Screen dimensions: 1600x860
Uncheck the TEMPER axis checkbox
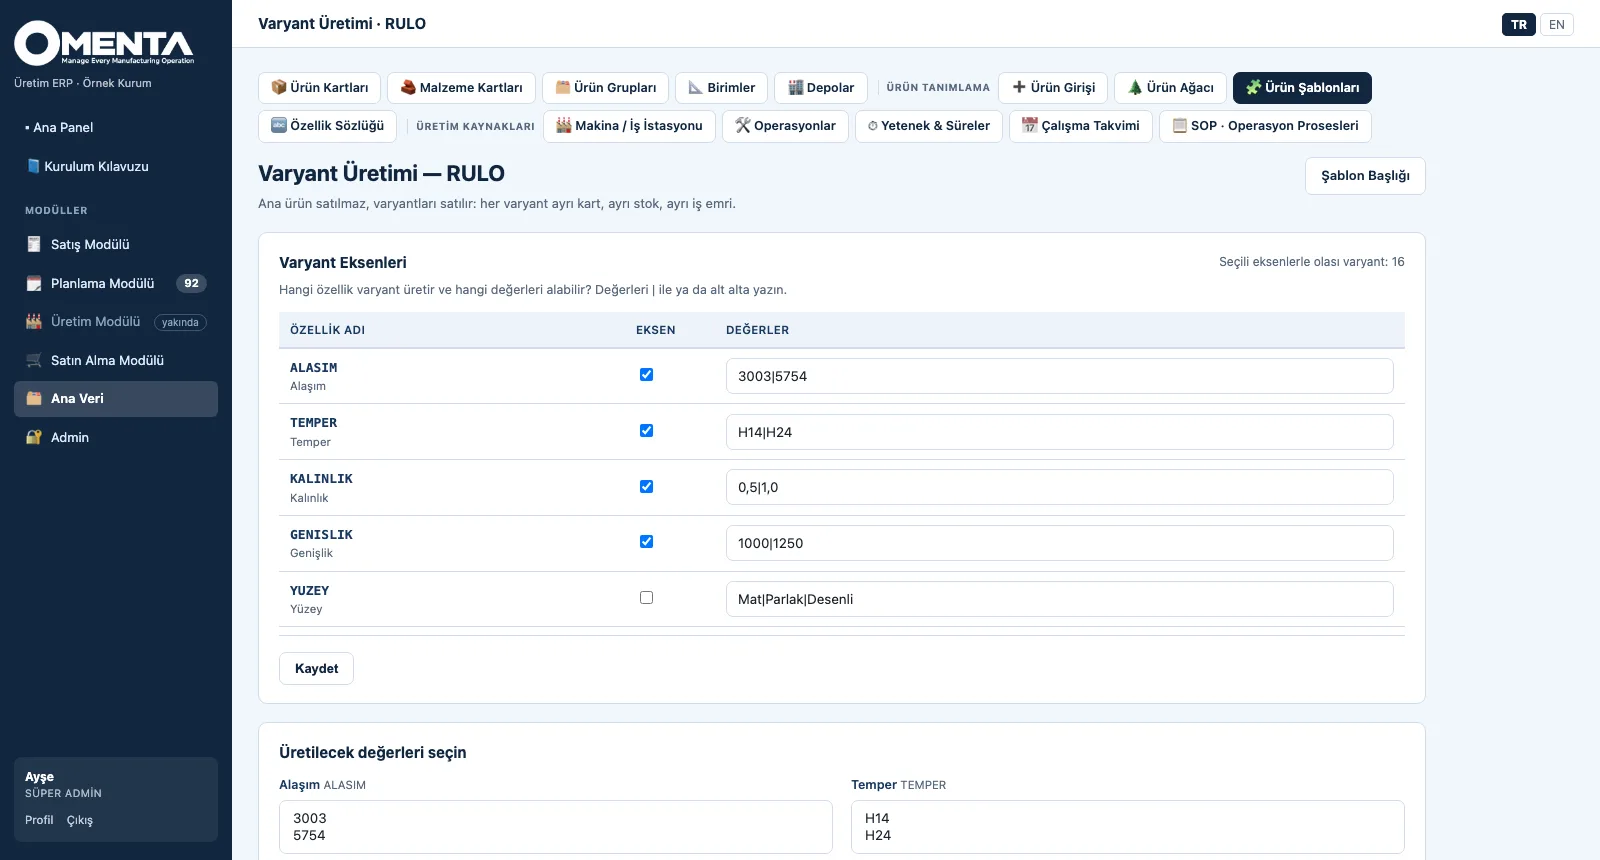pos(646,431)
